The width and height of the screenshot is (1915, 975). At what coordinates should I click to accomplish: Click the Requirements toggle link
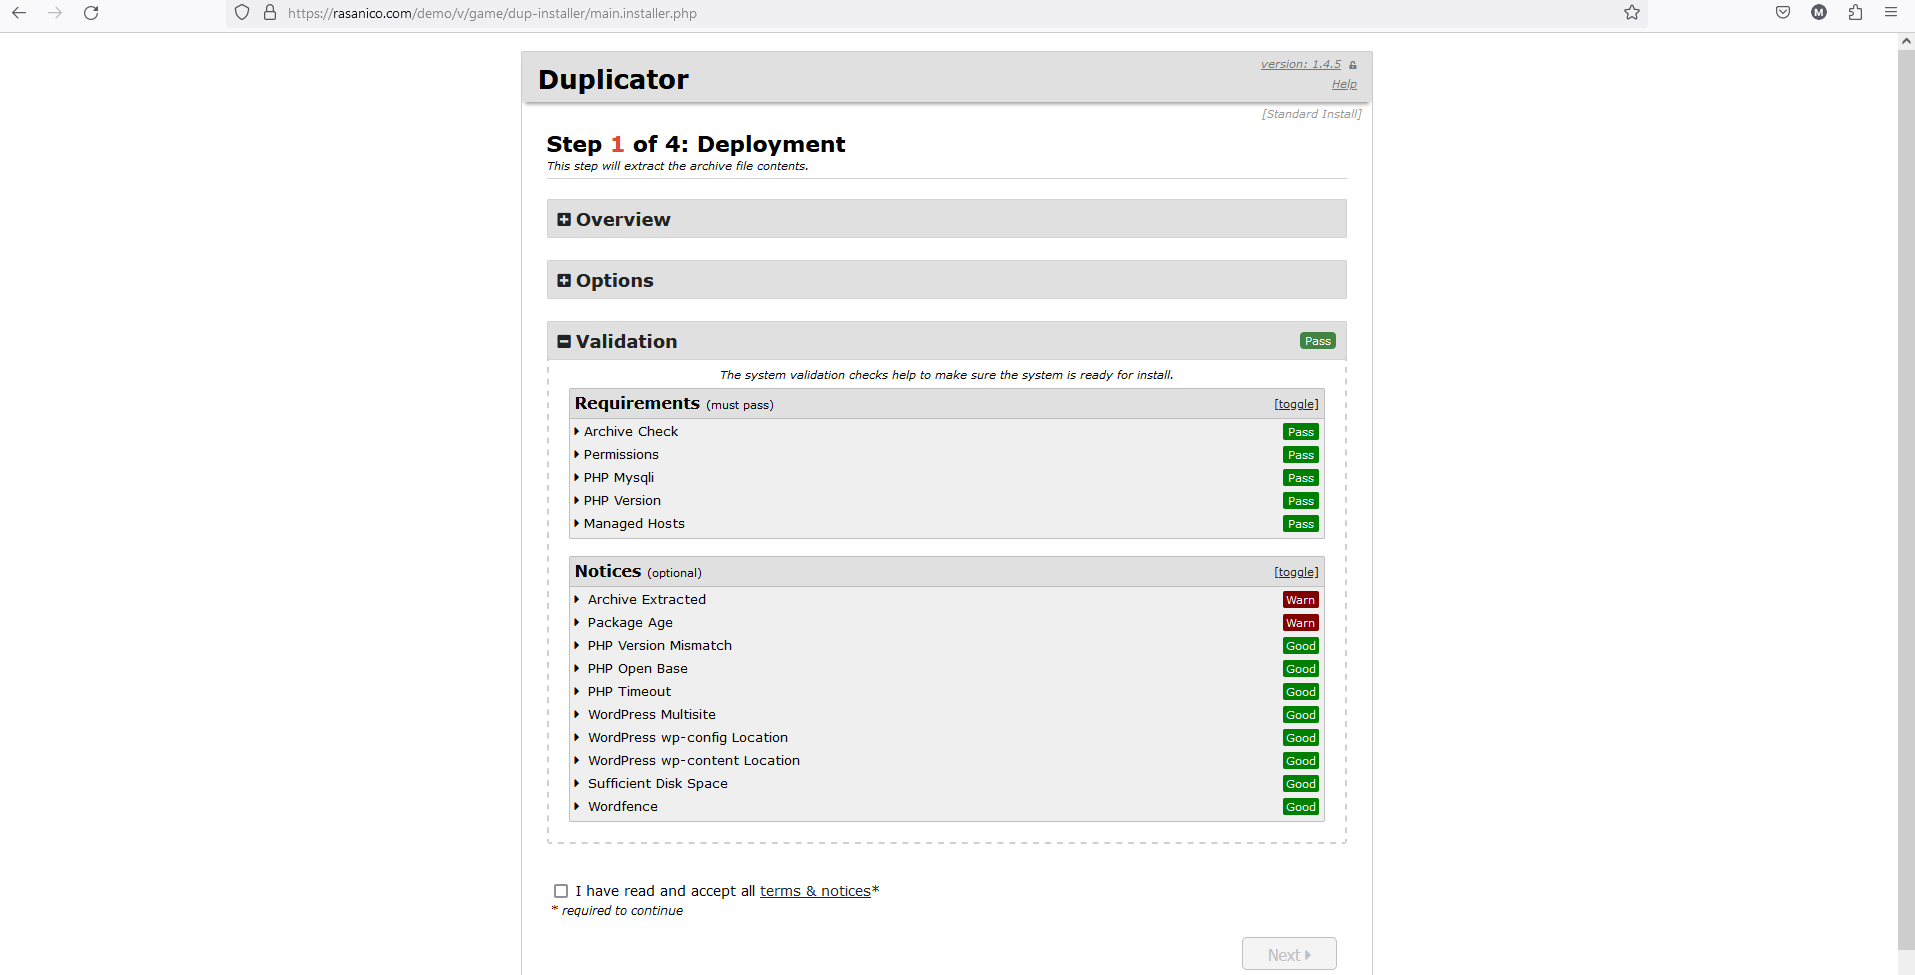pyautogui.click(x=1295, y=403)
